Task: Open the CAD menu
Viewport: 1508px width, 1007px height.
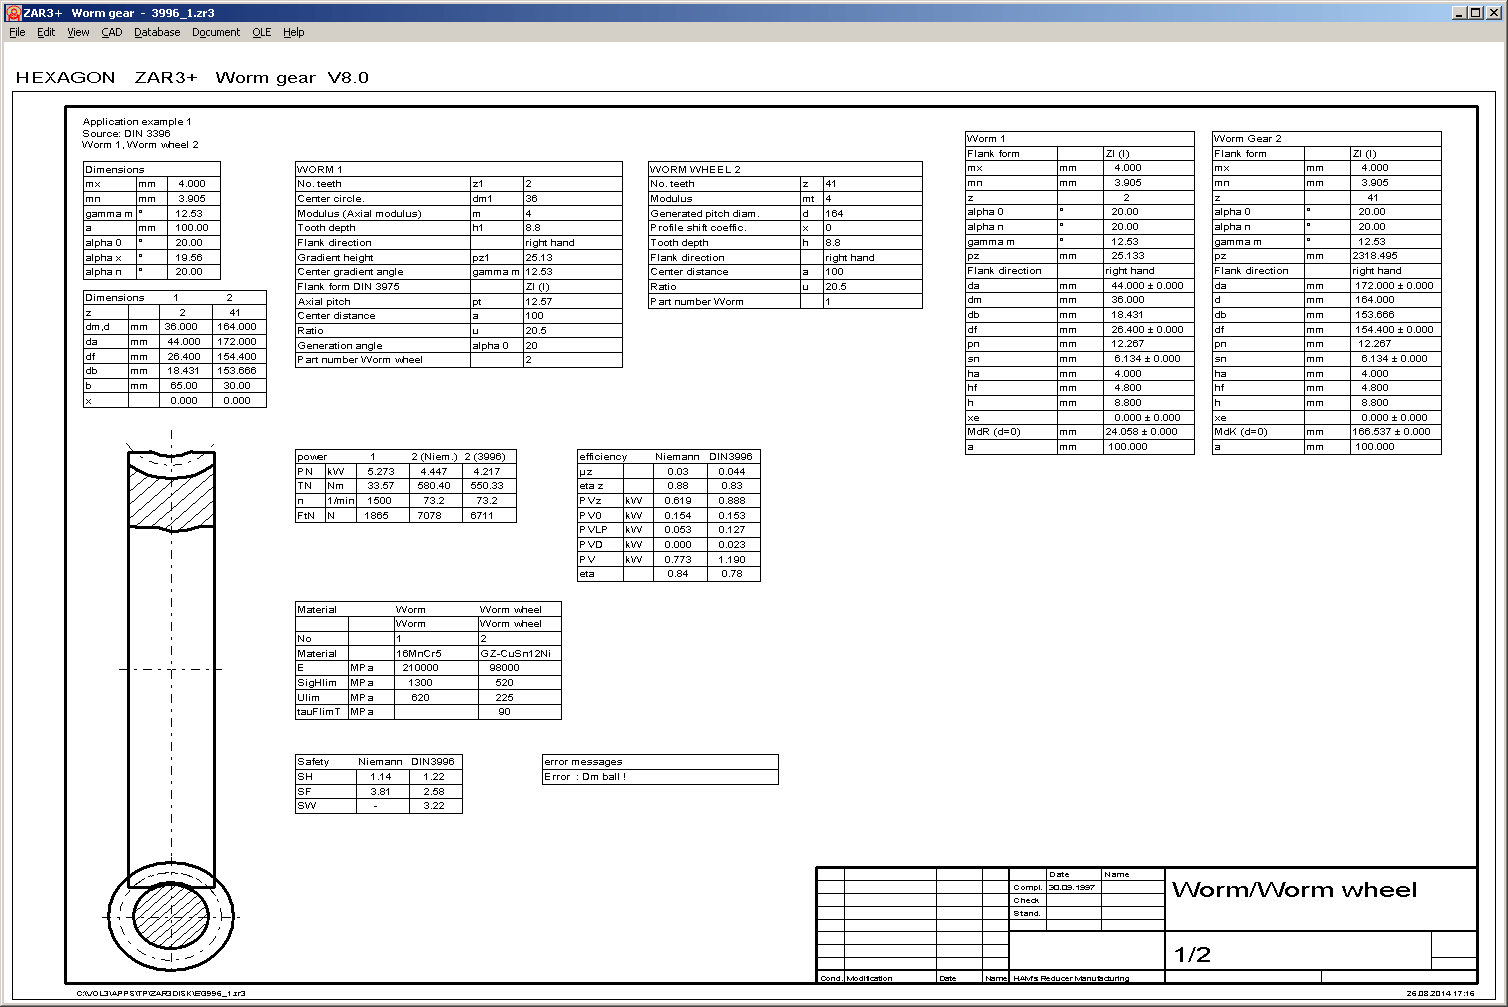Action: (112, 32)
